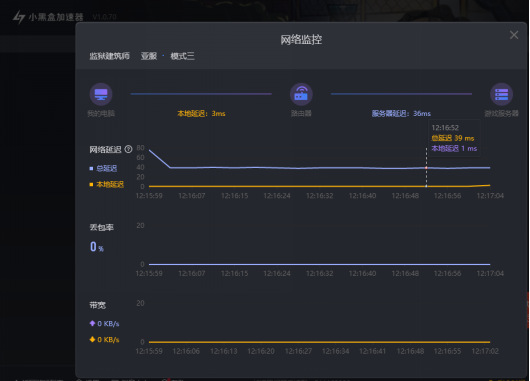
Task: Click the 网络延迟 help question icon
Action: 128,149
